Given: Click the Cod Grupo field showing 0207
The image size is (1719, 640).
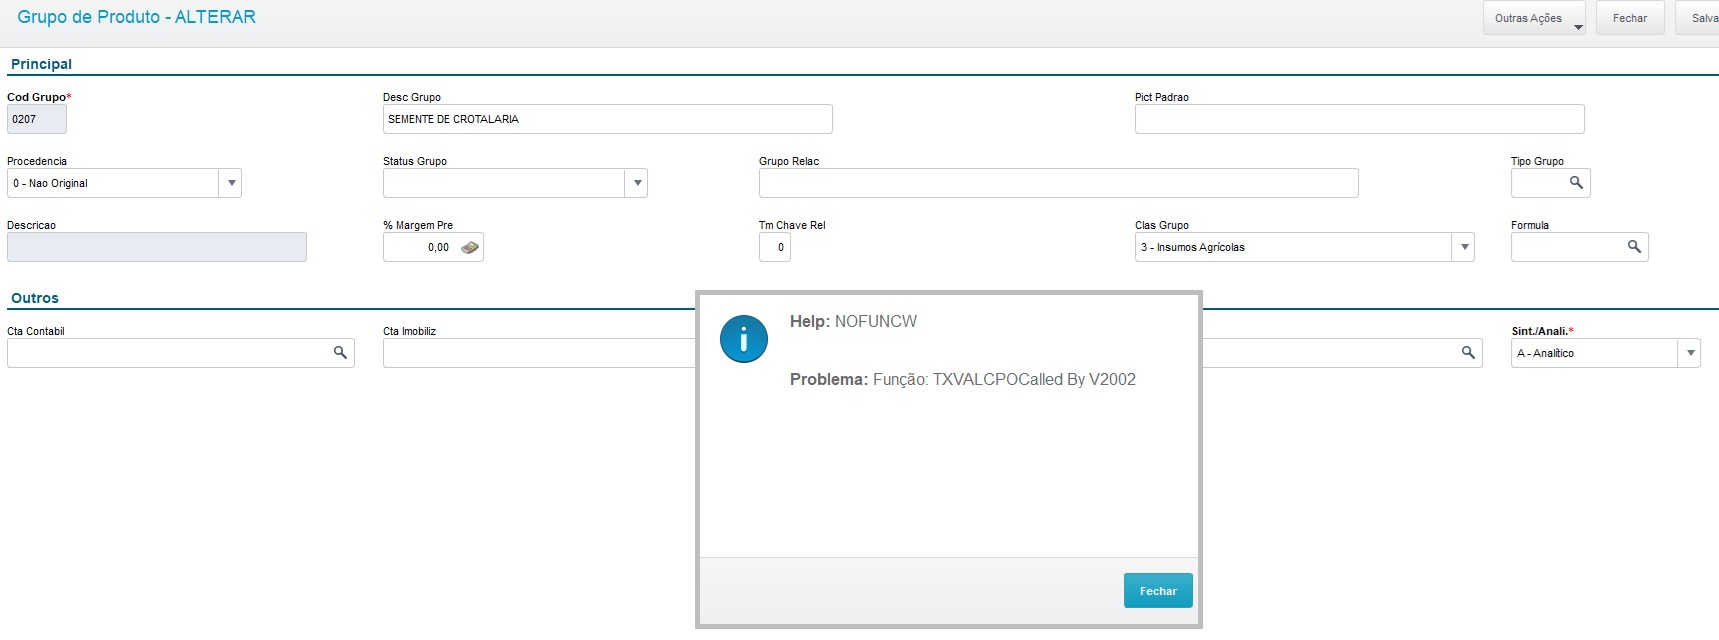Looking at the screenshot, I should [x=37, y=119].
